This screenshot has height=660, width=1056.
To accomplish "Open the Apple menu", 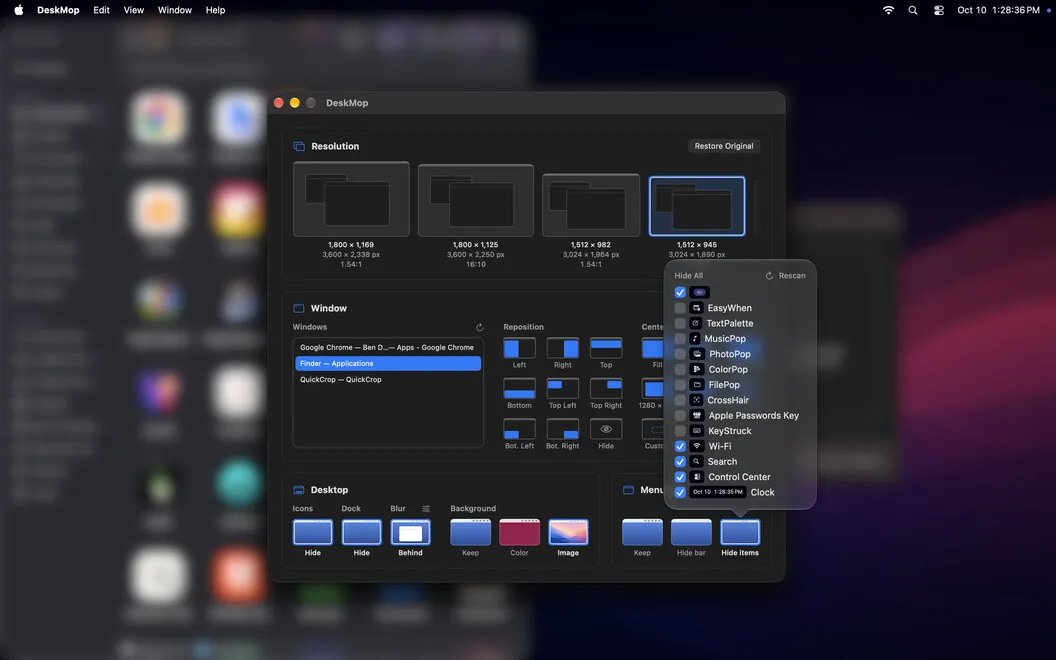I will coord(19,10).
